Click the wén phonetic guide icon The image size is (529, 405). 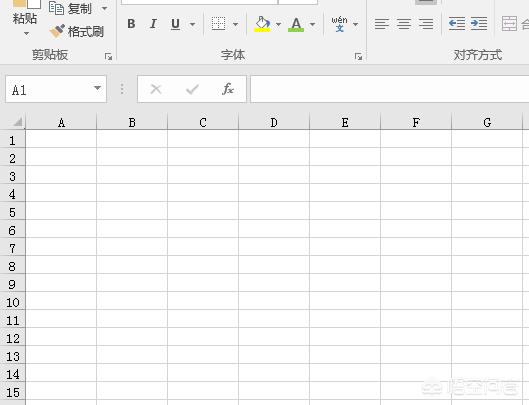[339, 24]
